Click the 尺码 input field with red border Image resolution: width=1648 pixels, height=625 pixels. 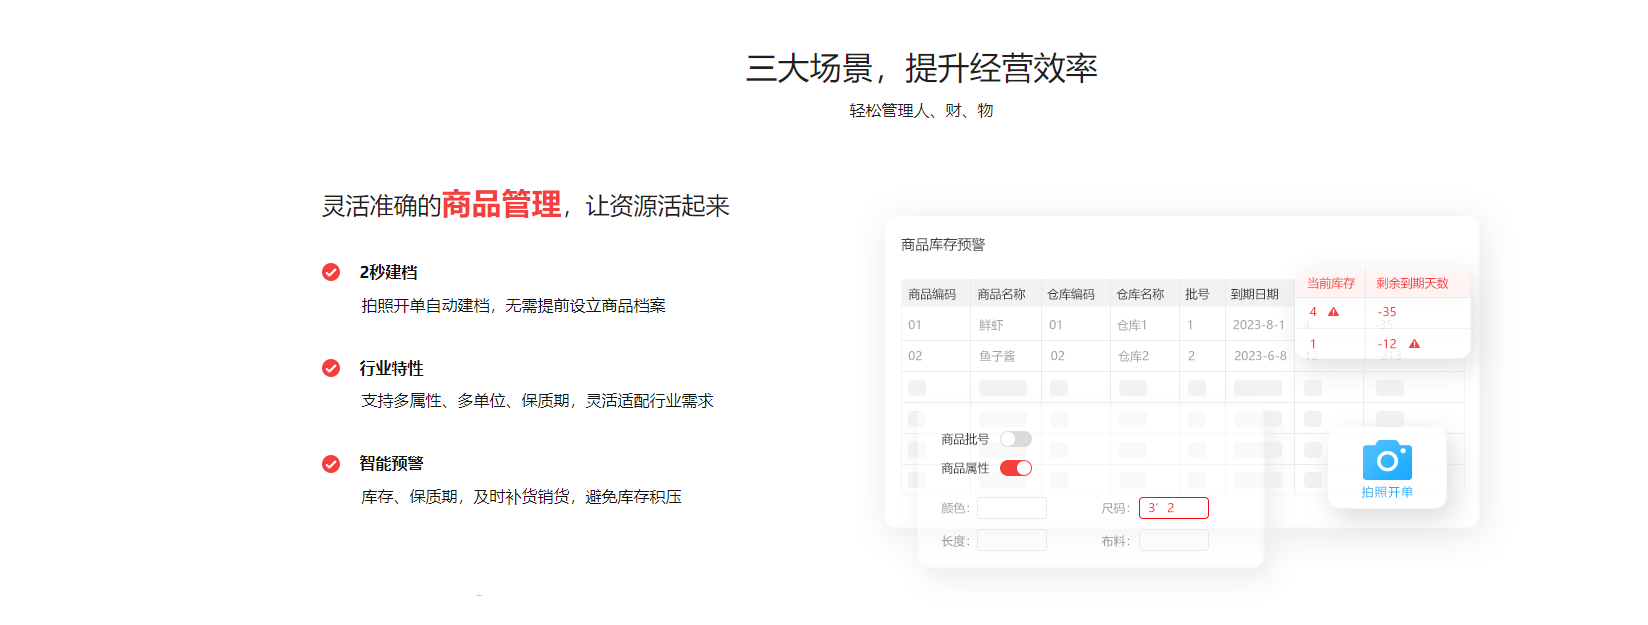[1173, 508]
